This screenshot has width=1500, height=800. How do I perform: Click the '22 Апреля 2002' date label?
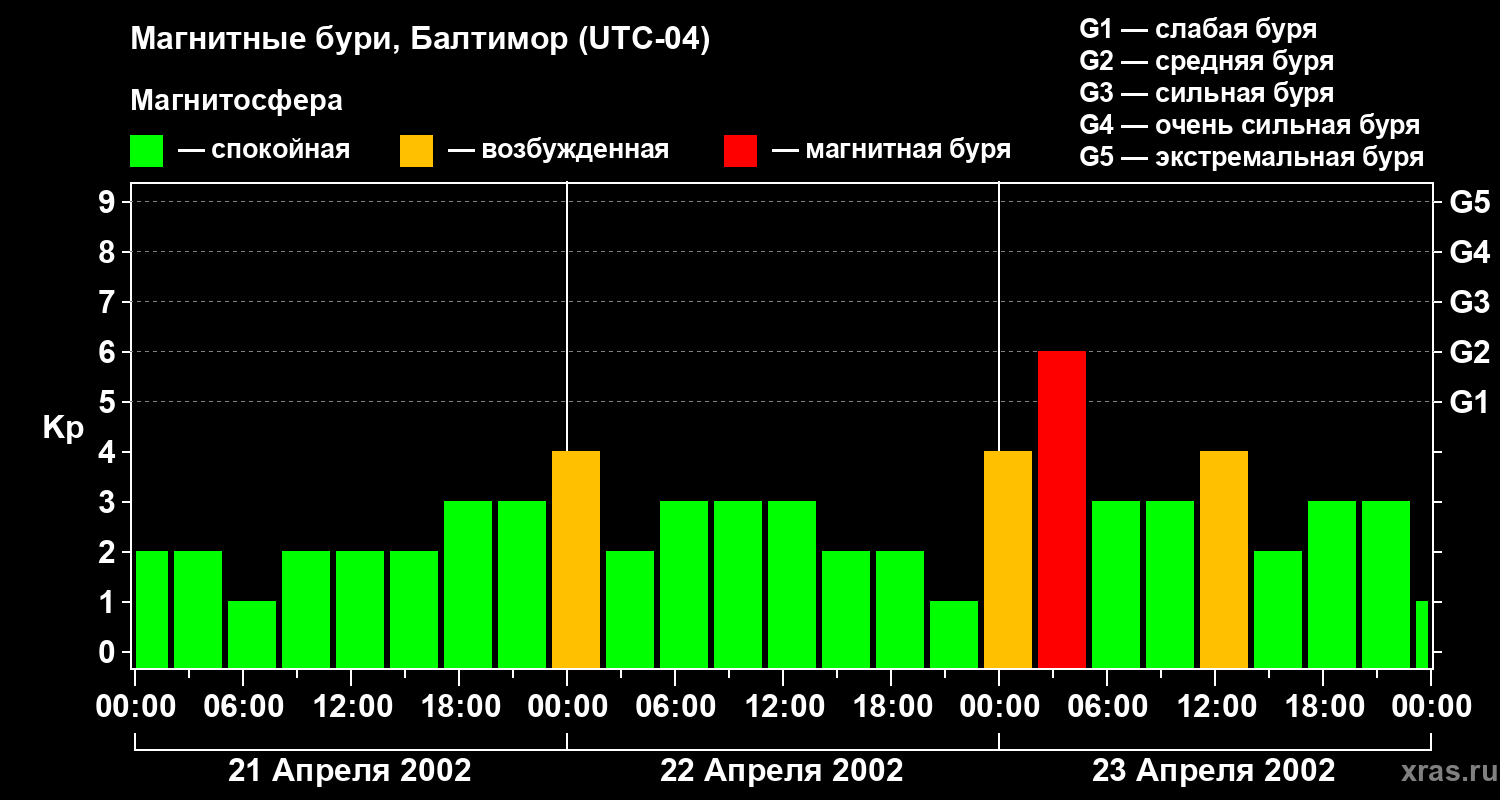pos(782,771)
